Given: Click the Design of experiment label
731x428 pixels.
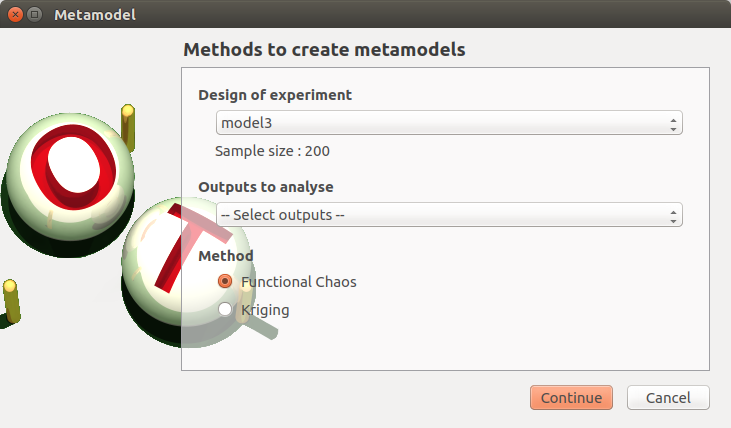Looking at the screenshot, I should (x=275, y=95).
